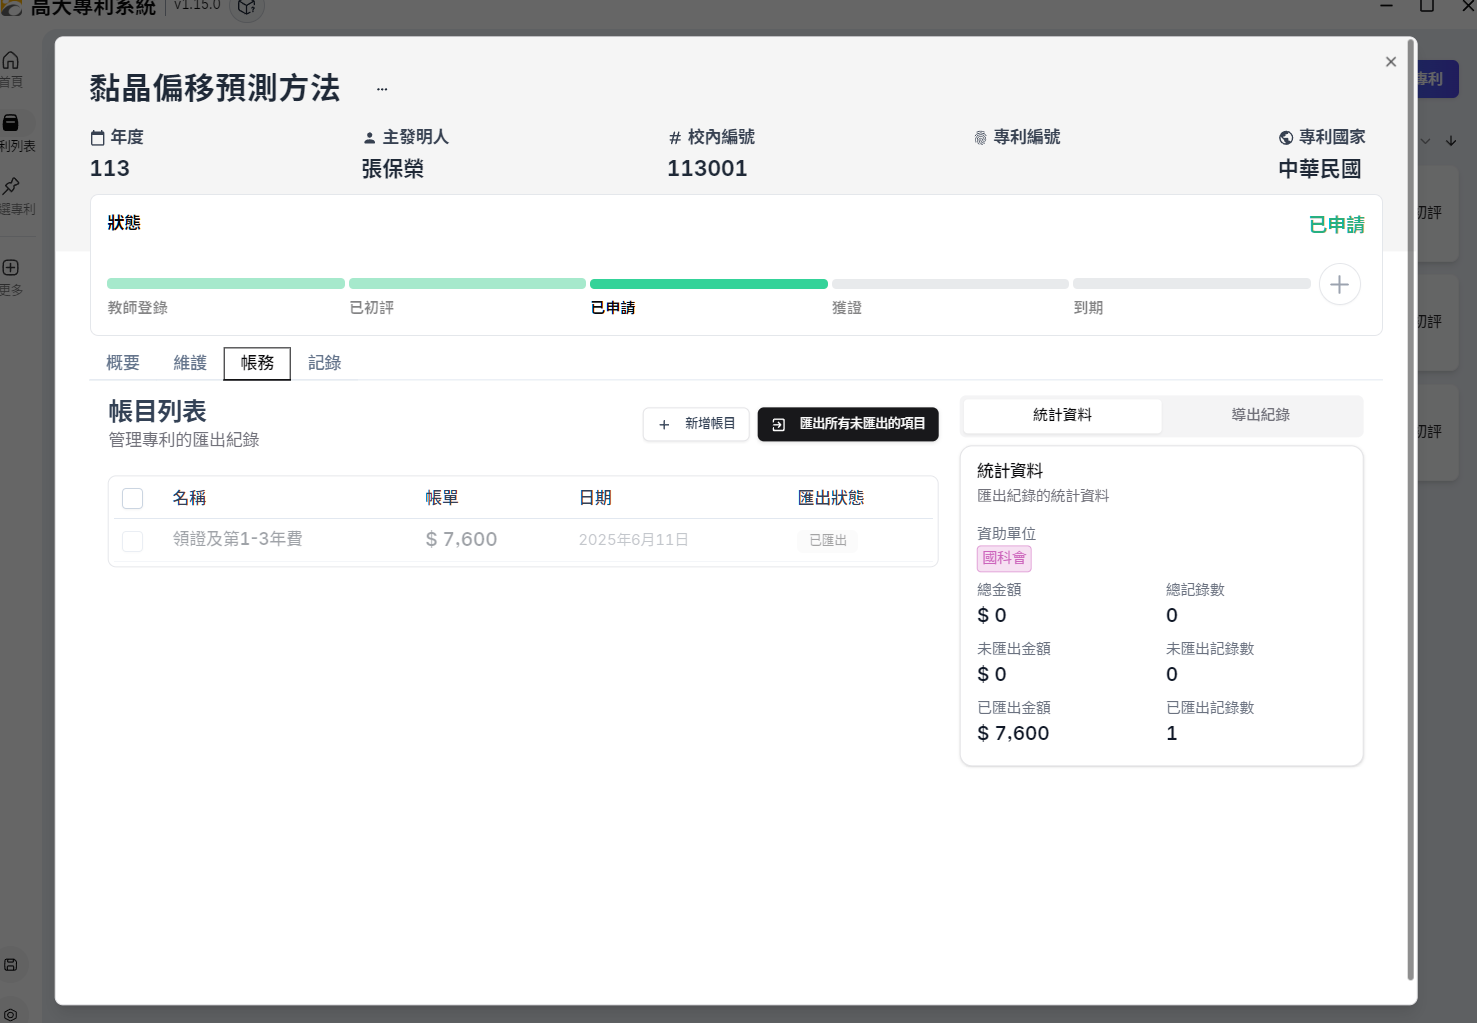Click the circular plus button after status bar
This screenshot has height=1023, width=1477.
[1339, 285]
